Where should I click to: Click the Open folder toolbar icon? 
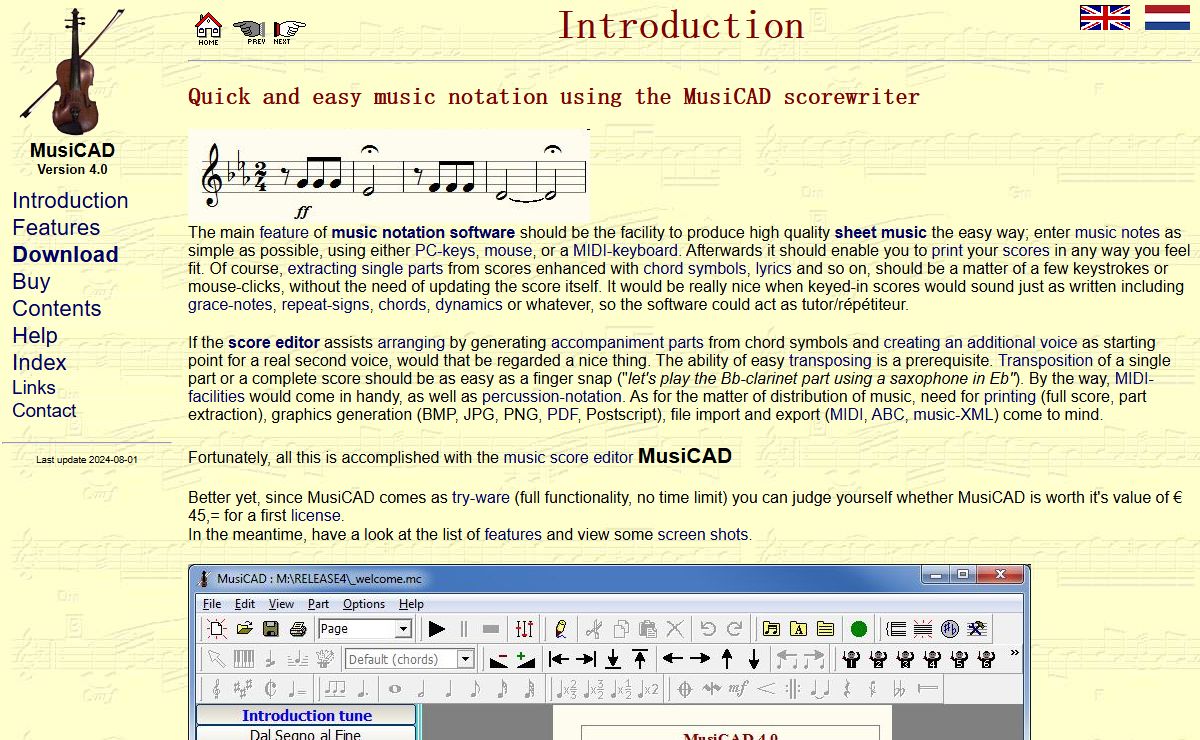click(x=244, y=629)
